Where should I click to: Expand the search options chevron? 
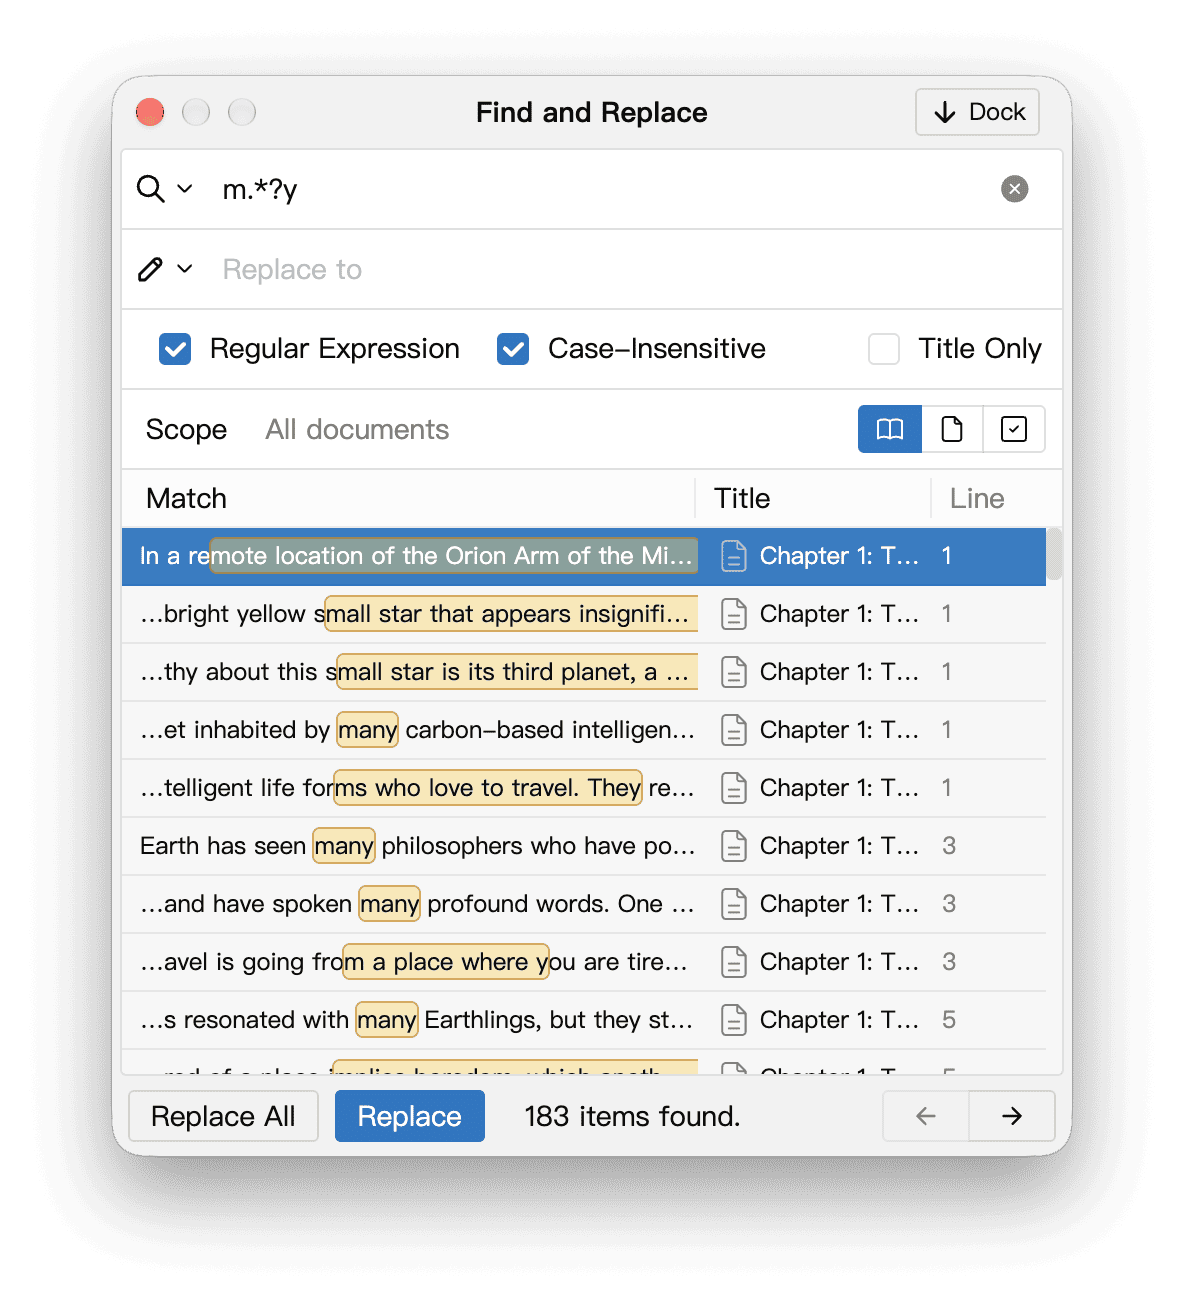[185, 189]
